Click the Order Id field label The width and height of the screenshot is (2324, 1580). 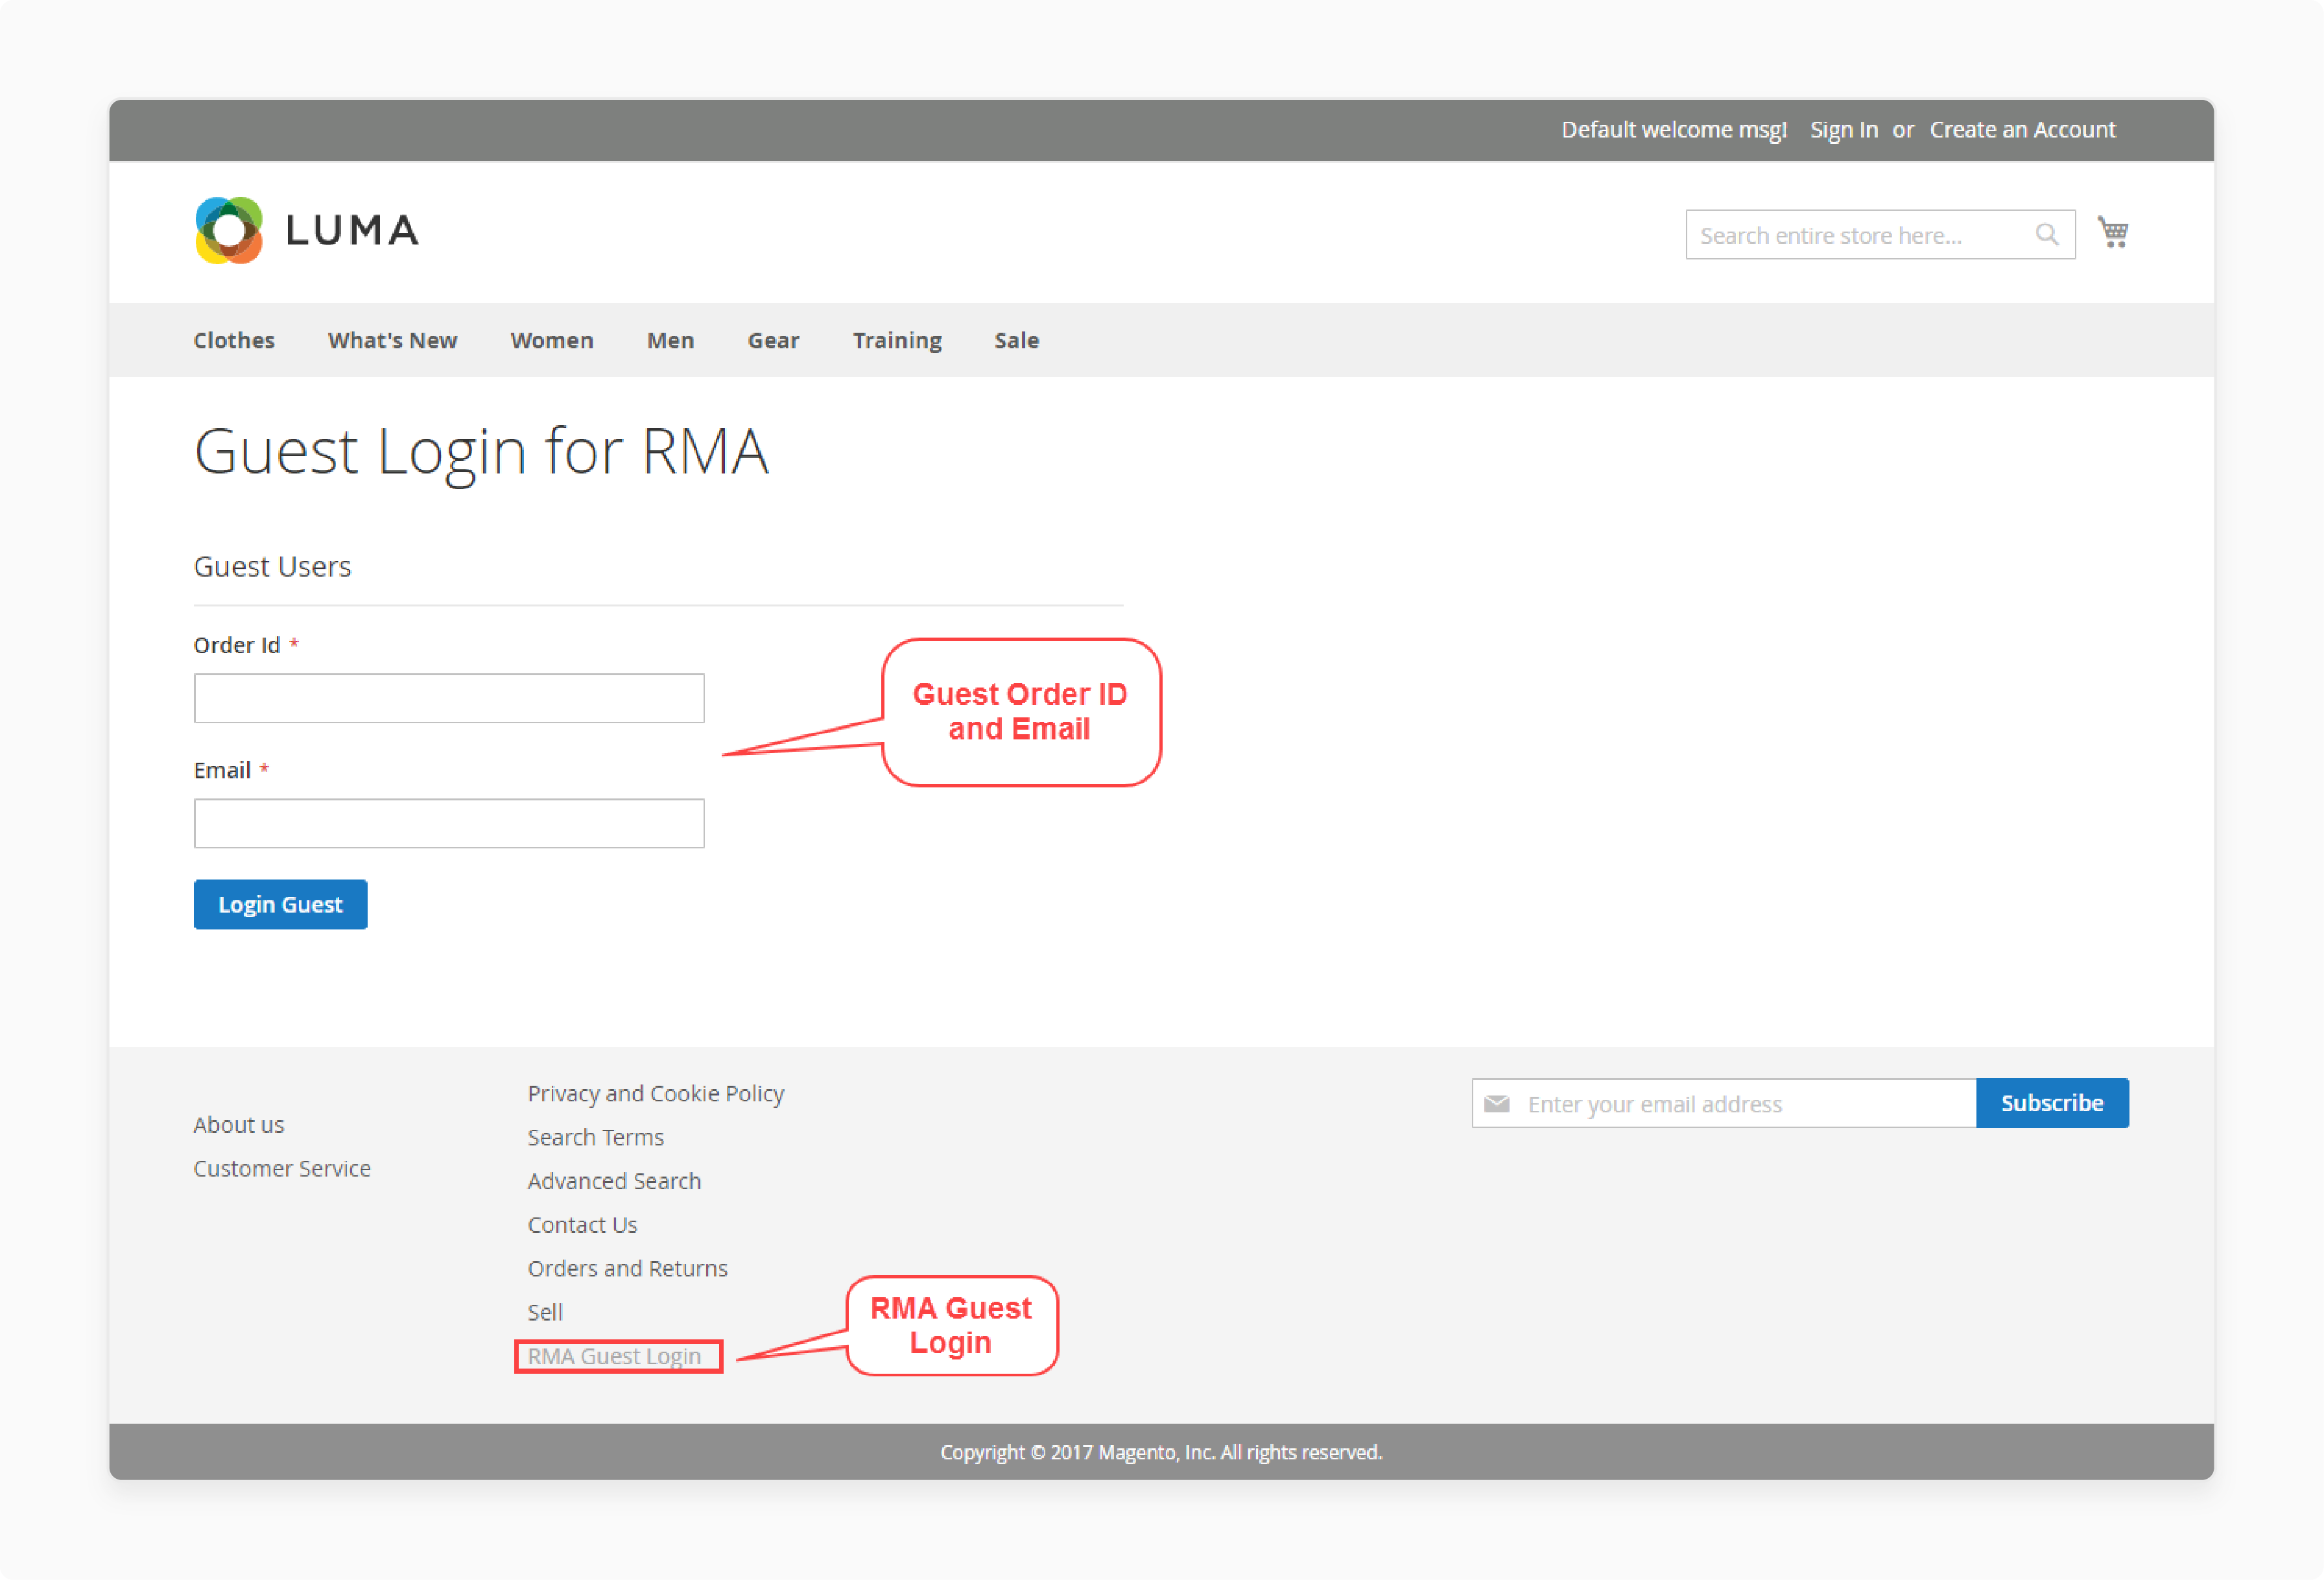[237, 645]
